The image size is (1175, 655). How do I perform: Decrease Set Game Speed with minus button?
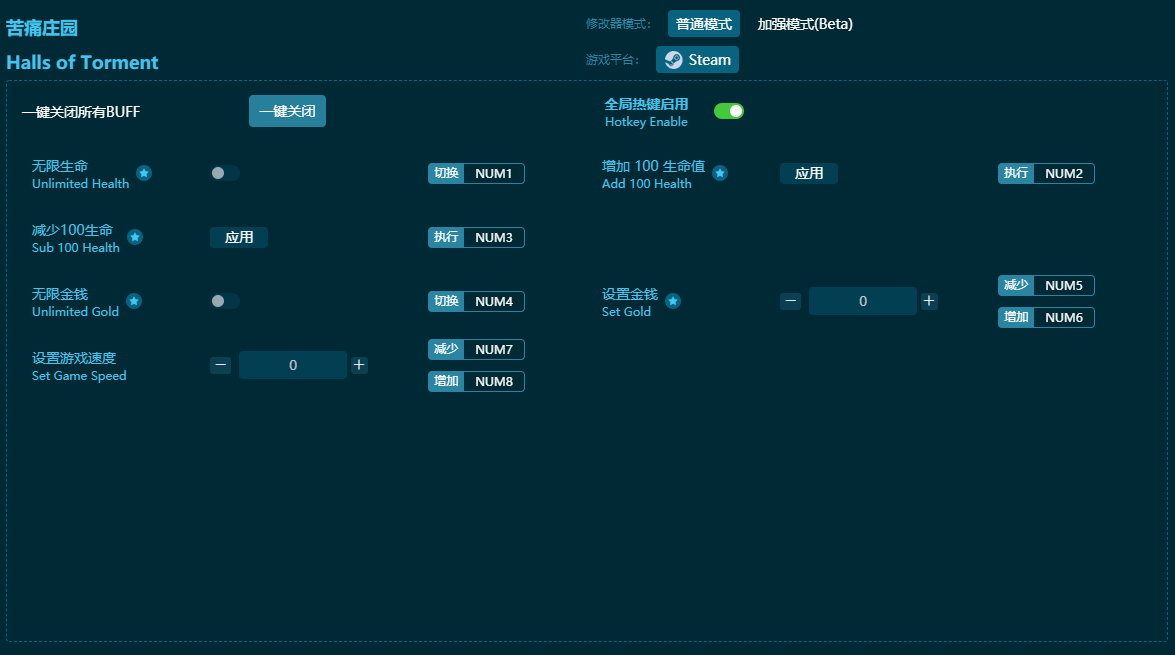coord(220,365)
